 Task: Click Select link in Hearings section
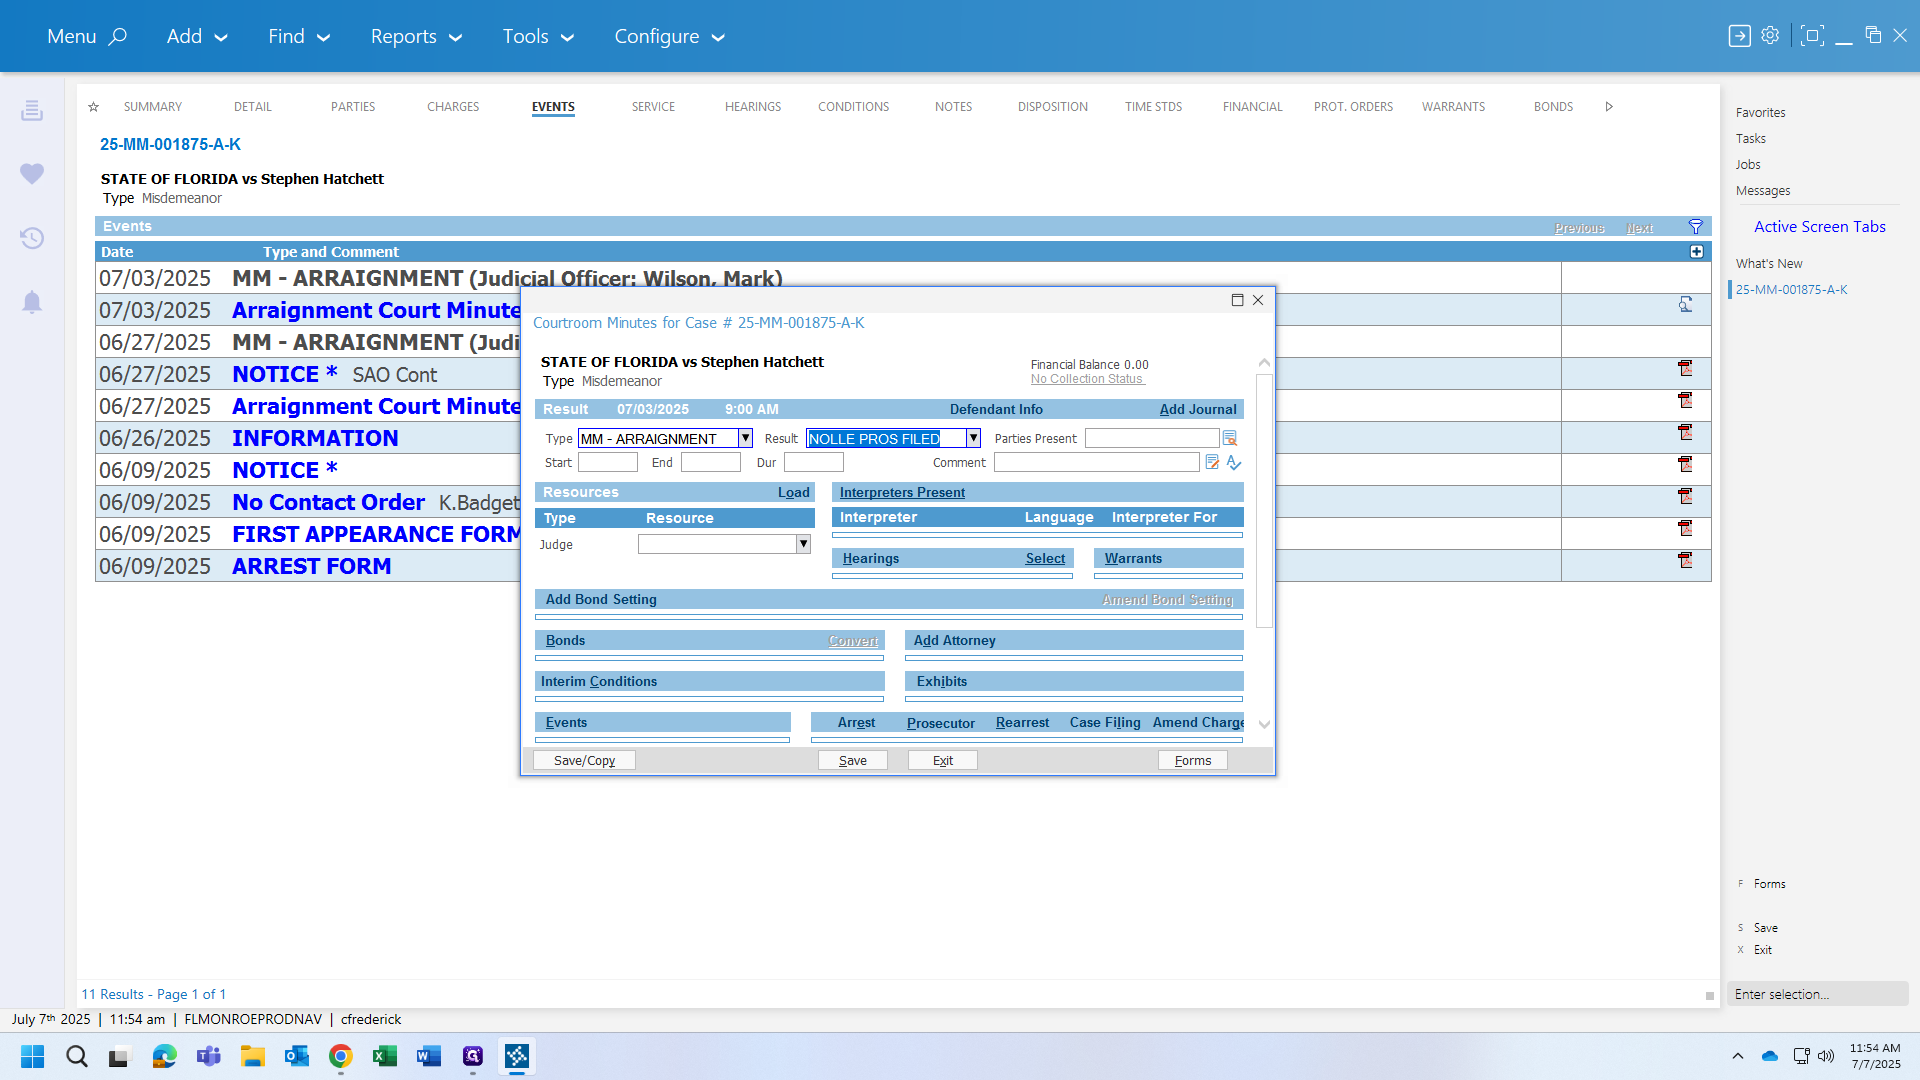tap(1045, 558)
